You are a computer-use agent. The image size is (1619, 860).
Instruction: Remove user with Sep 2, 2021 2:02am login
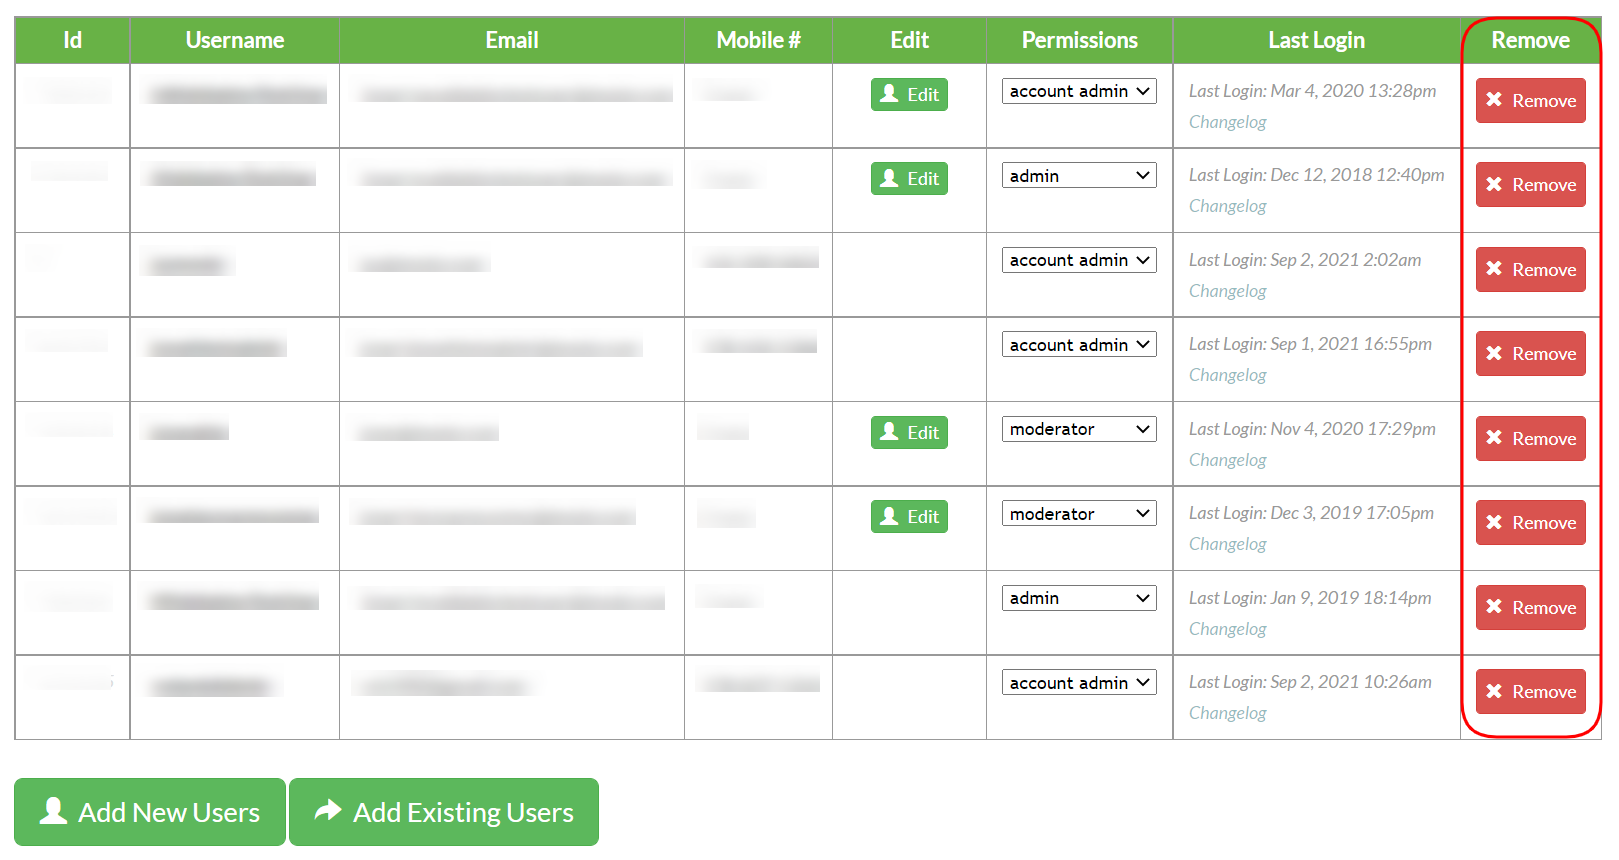pos(1530,270)
